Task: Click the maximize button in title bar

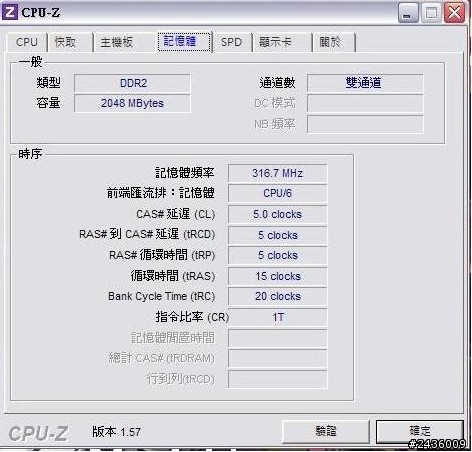Action: click(x=431, y=13)
